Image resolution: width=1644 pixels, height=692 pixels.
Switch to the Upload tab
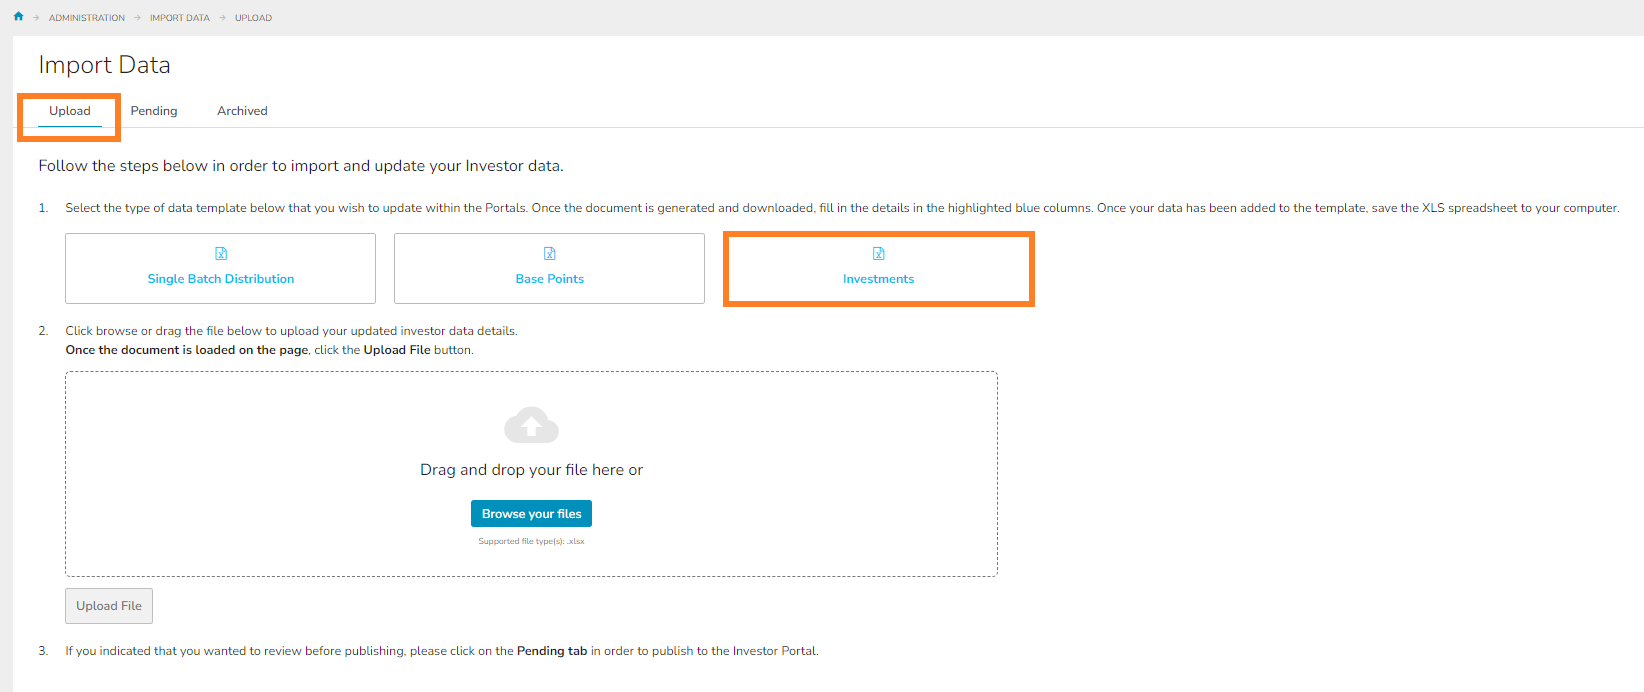70,111
